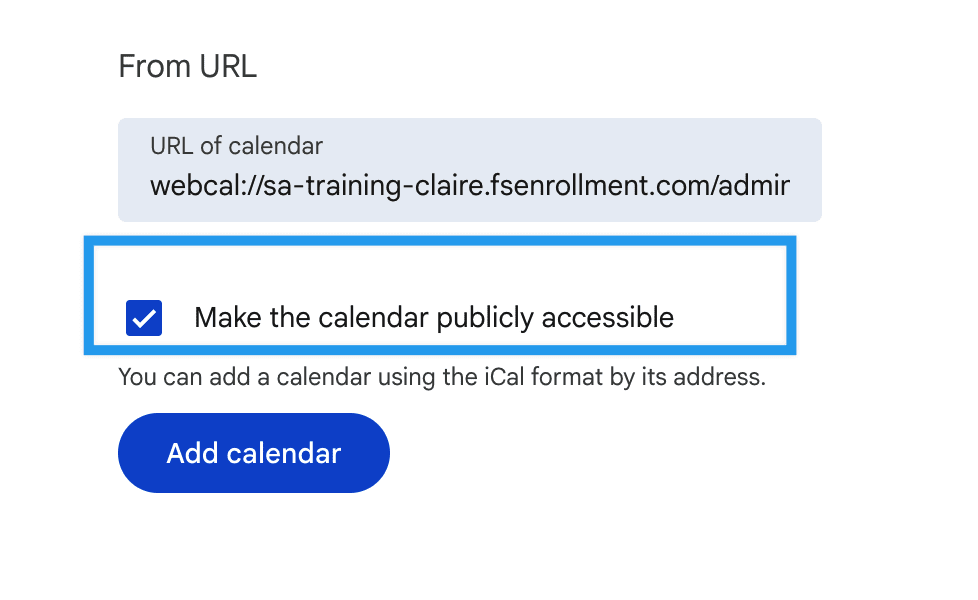Uncheck the publicly accessible checkbox
978x600 pixels.
point(144,318)
